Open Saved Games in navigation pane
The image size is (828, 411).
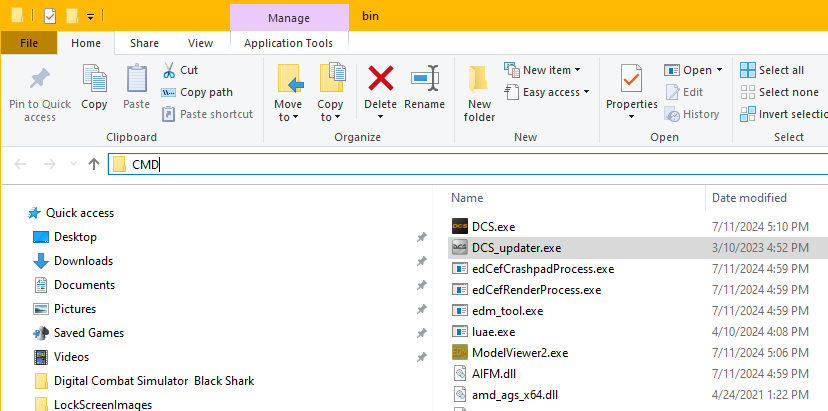[x=78, y=333]
